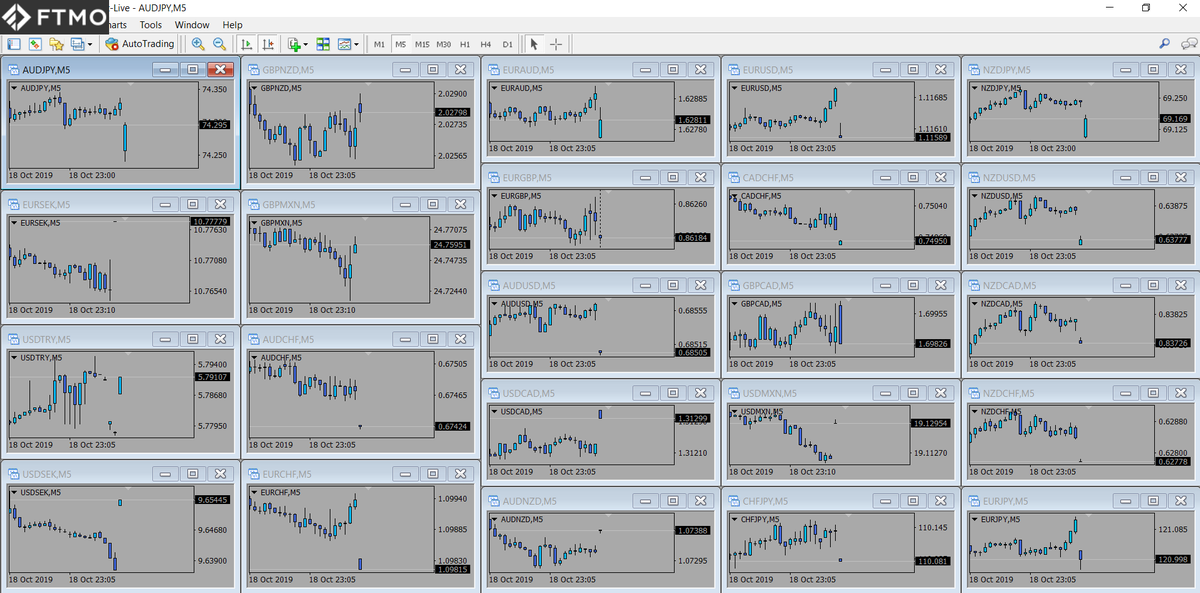
Task: Expand one-click trading triangle on NZDJPY chart
Action: tap(975, 88)
